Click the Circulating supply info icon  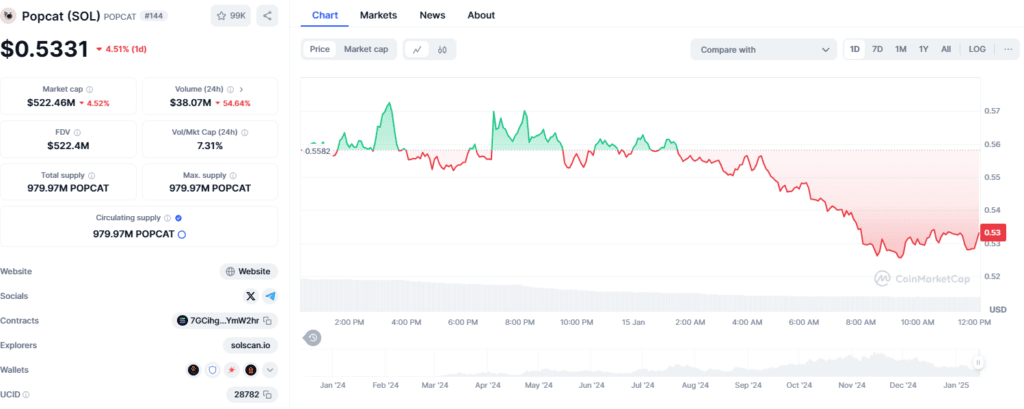pos(167,218)
